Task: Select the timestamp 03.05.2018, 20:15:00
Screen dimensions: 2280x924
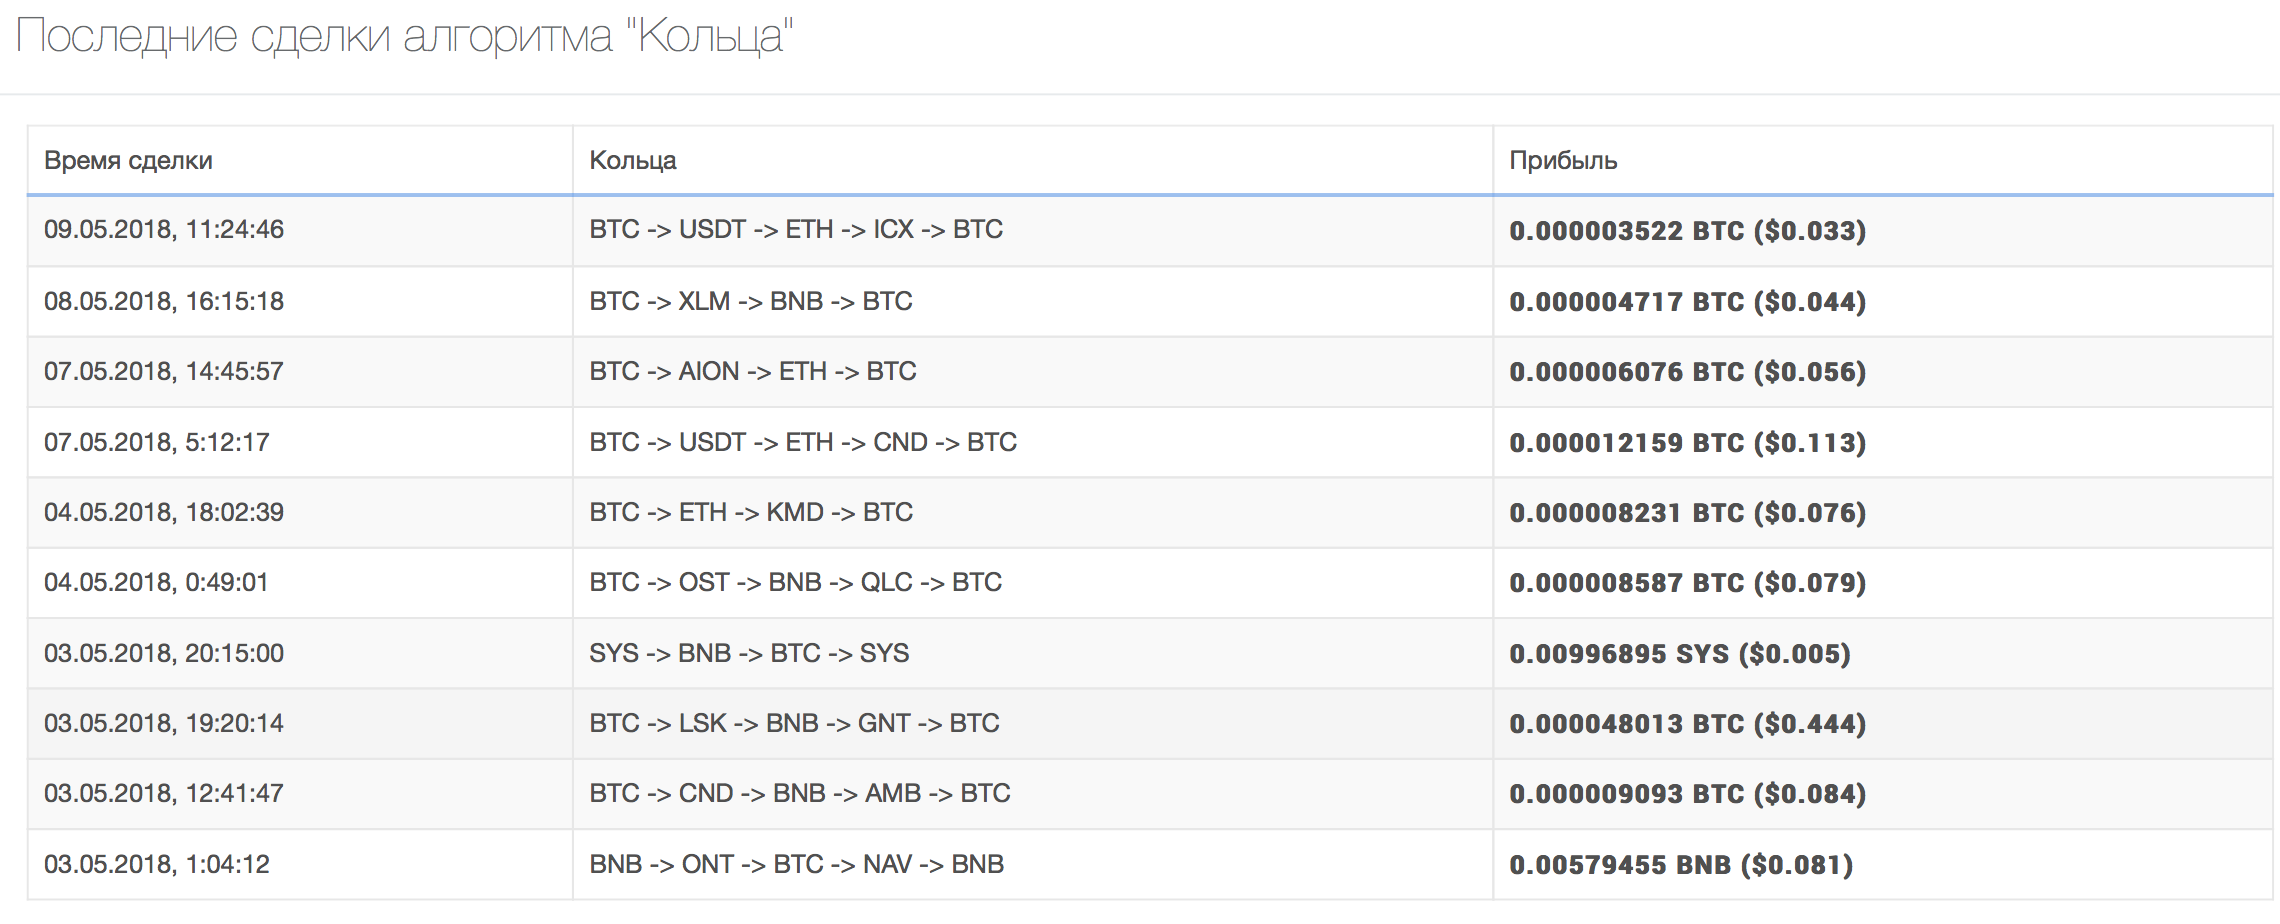Action: tap(164, 653)
